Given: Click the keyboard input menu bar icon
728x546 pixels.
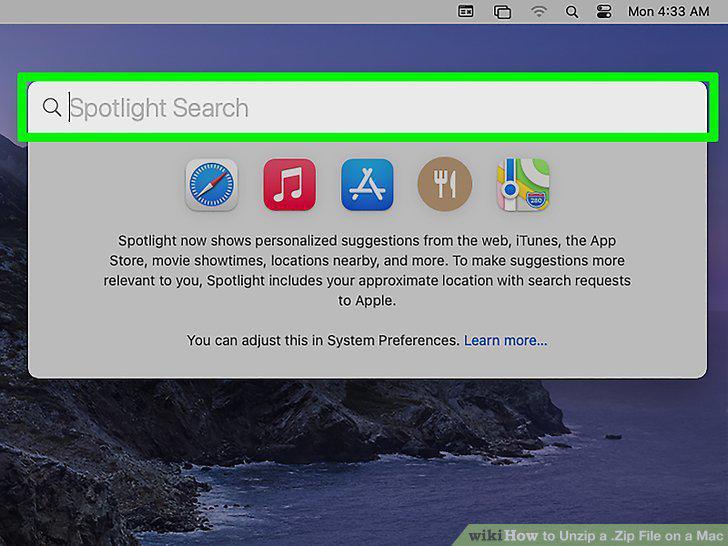Looking at the screenshot, I should 466,11.
